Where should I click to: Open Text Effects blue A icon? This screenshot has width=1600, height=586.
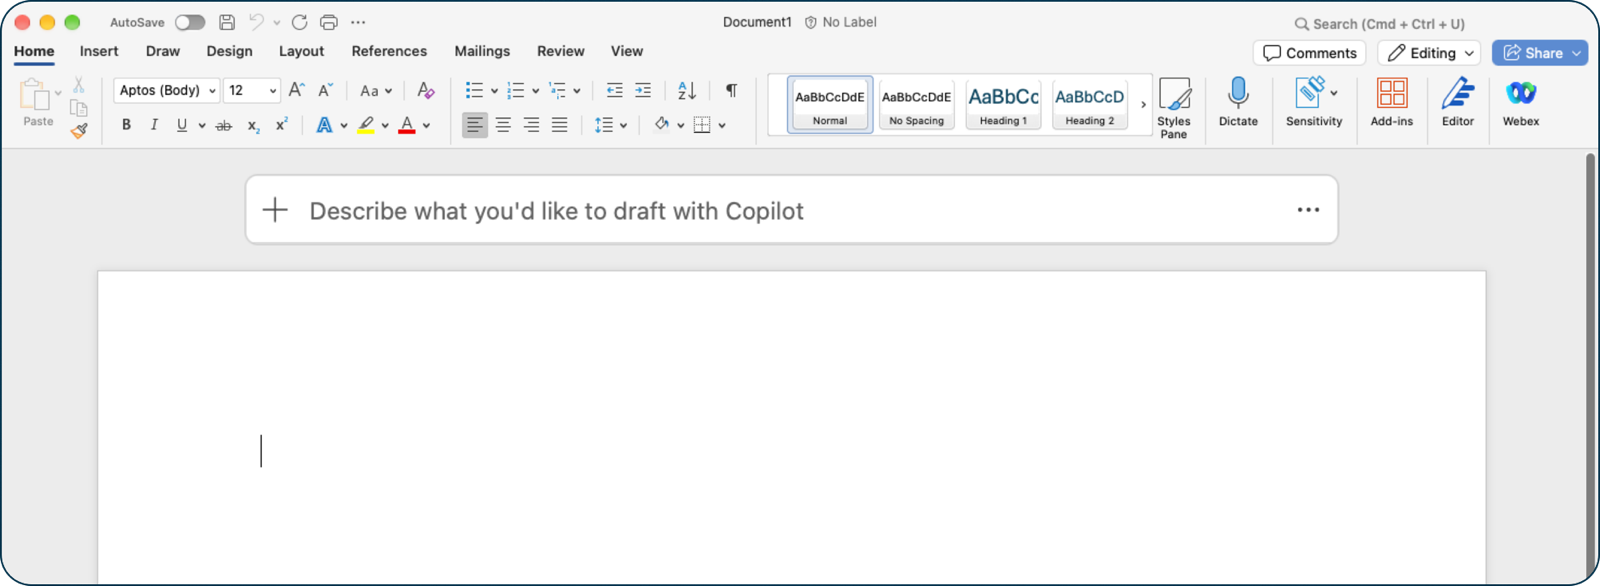point(324,125)
